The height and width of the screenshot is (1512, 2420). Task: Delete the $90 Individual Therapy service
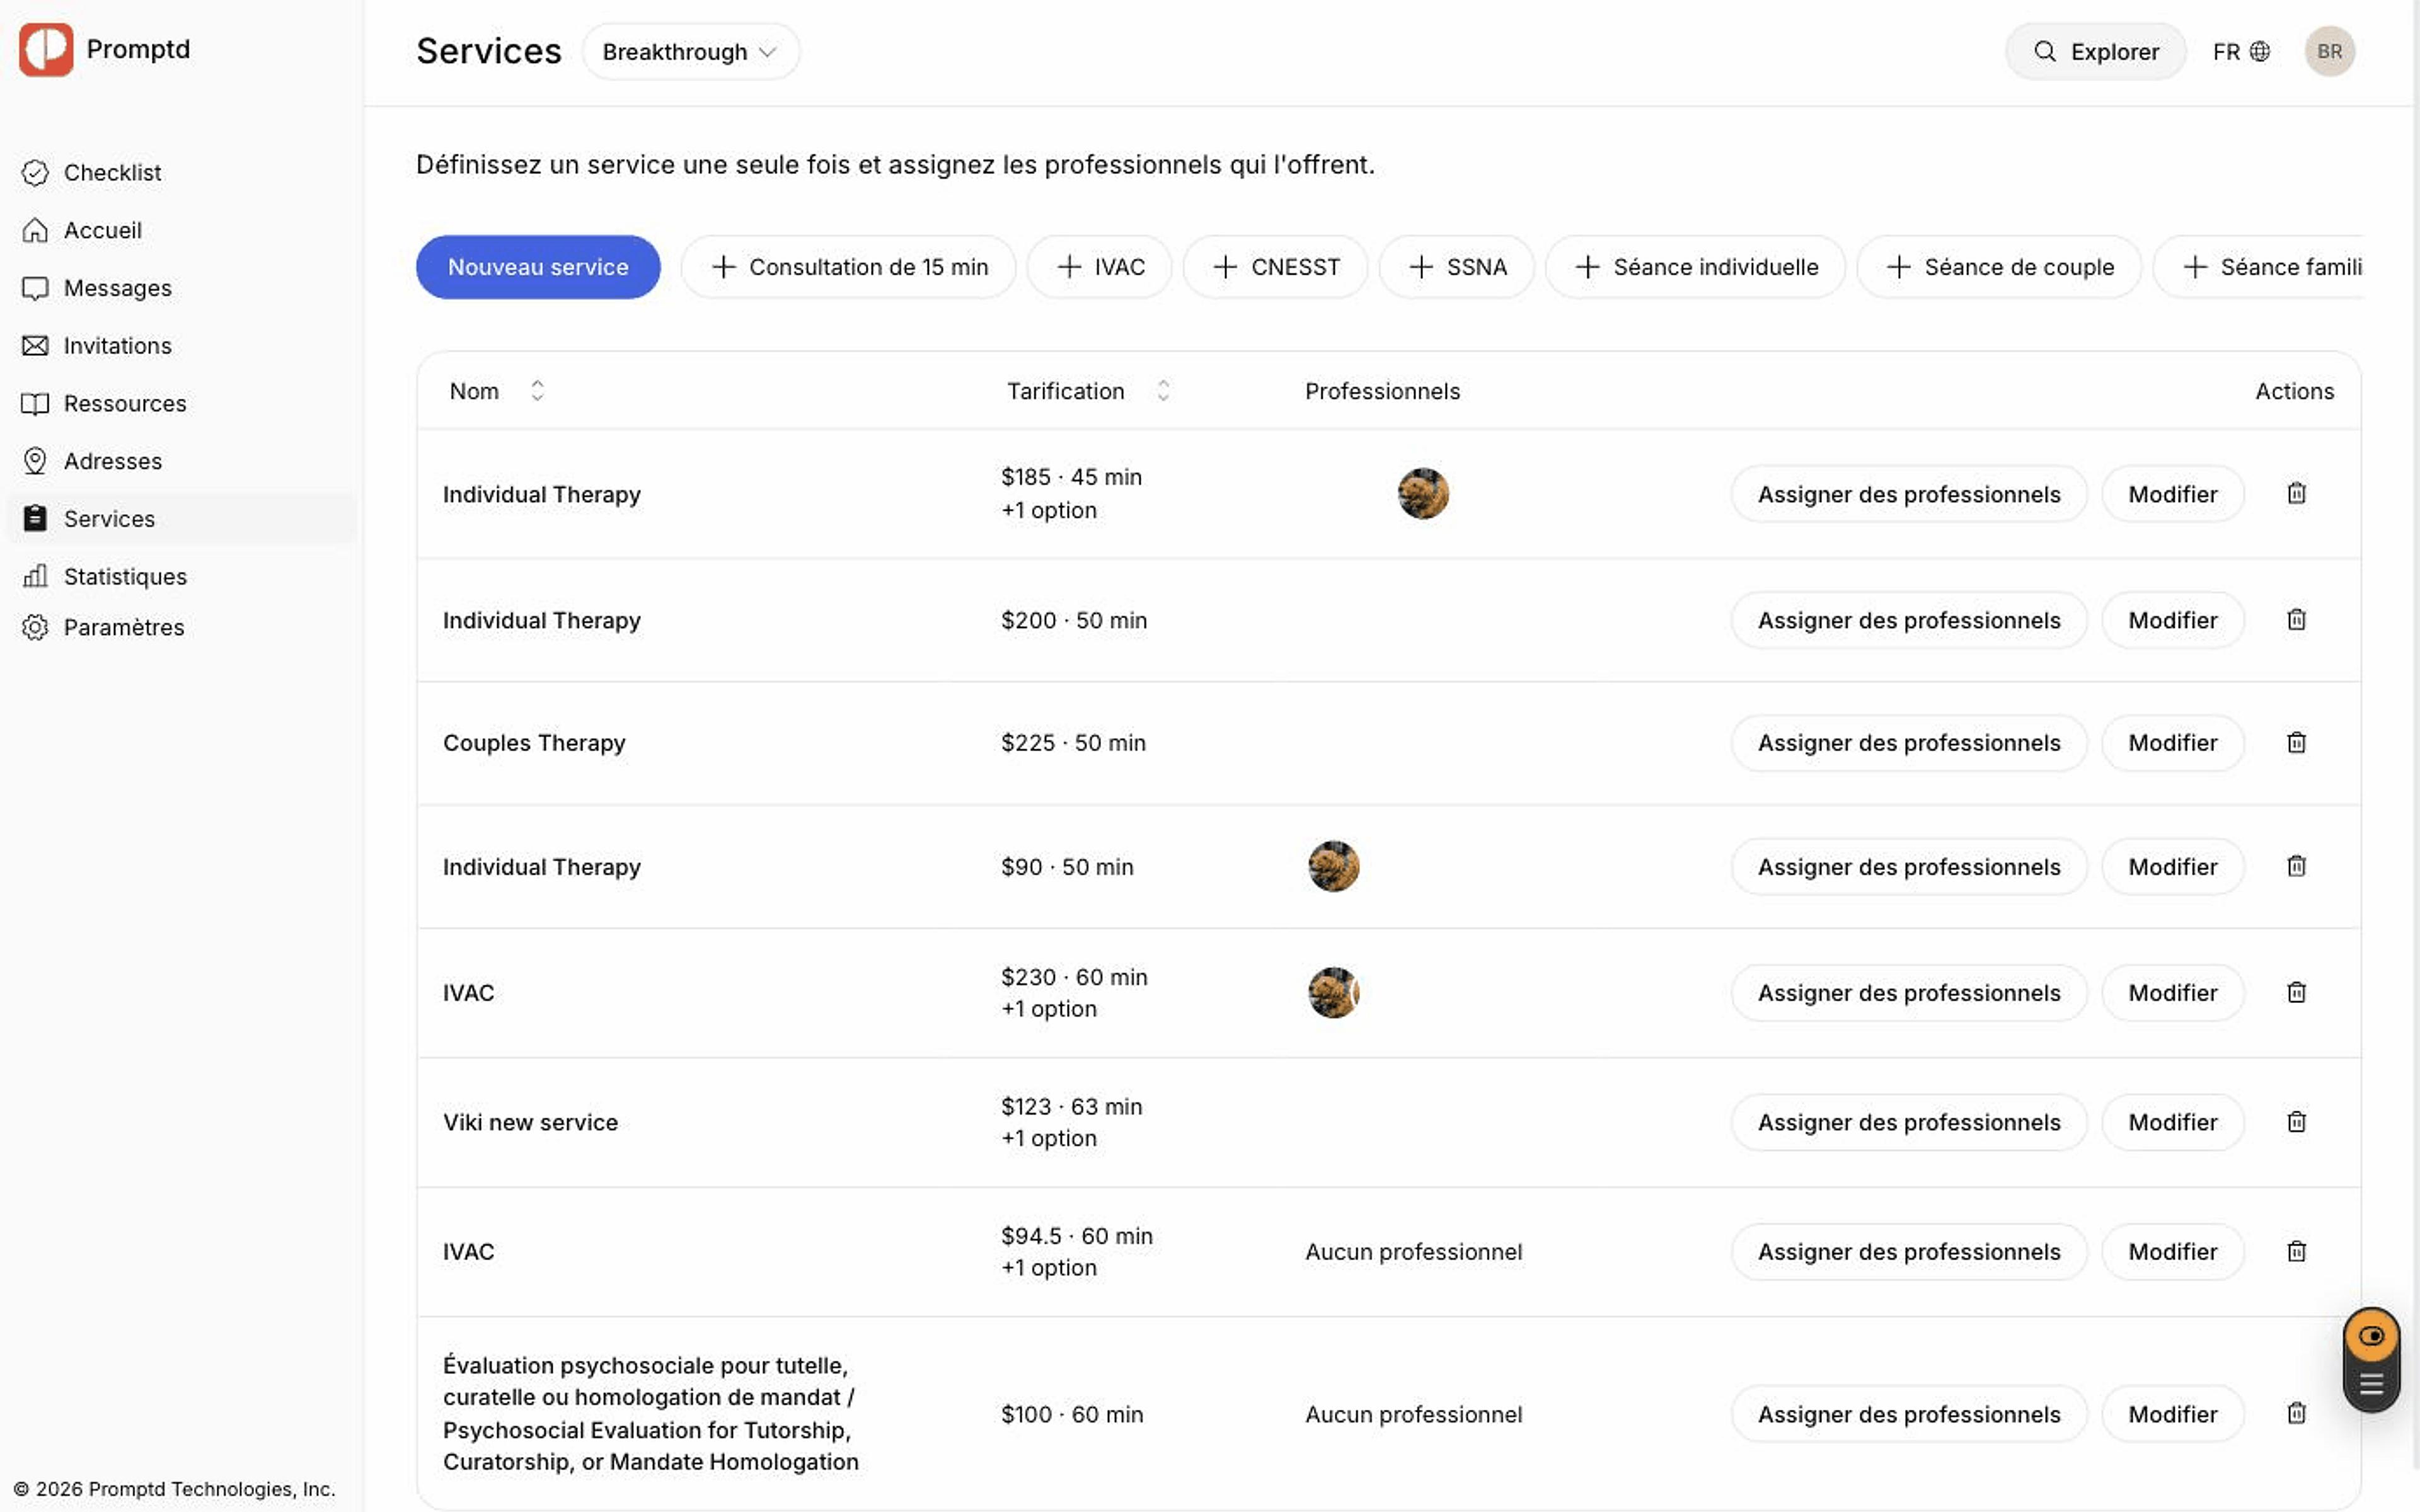pyautogui.click(x=2297, y=867)
